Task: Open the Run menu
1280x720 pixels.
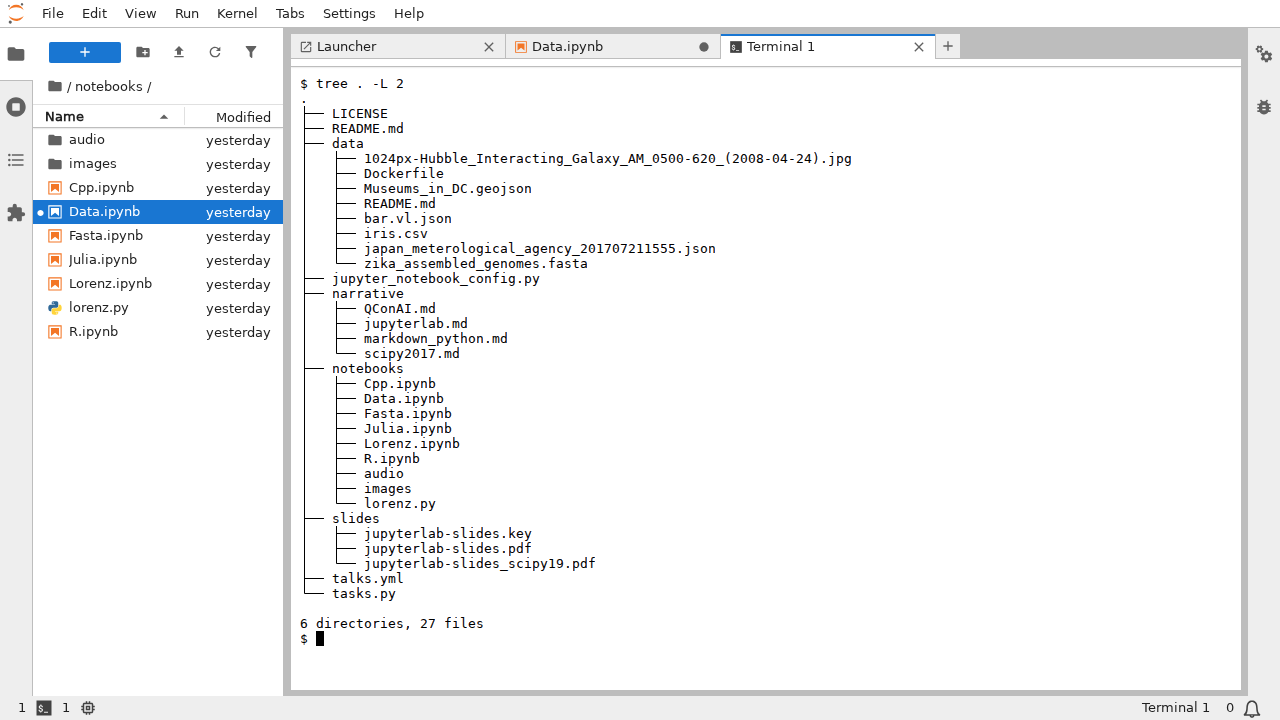Action: tap(187, 13)
